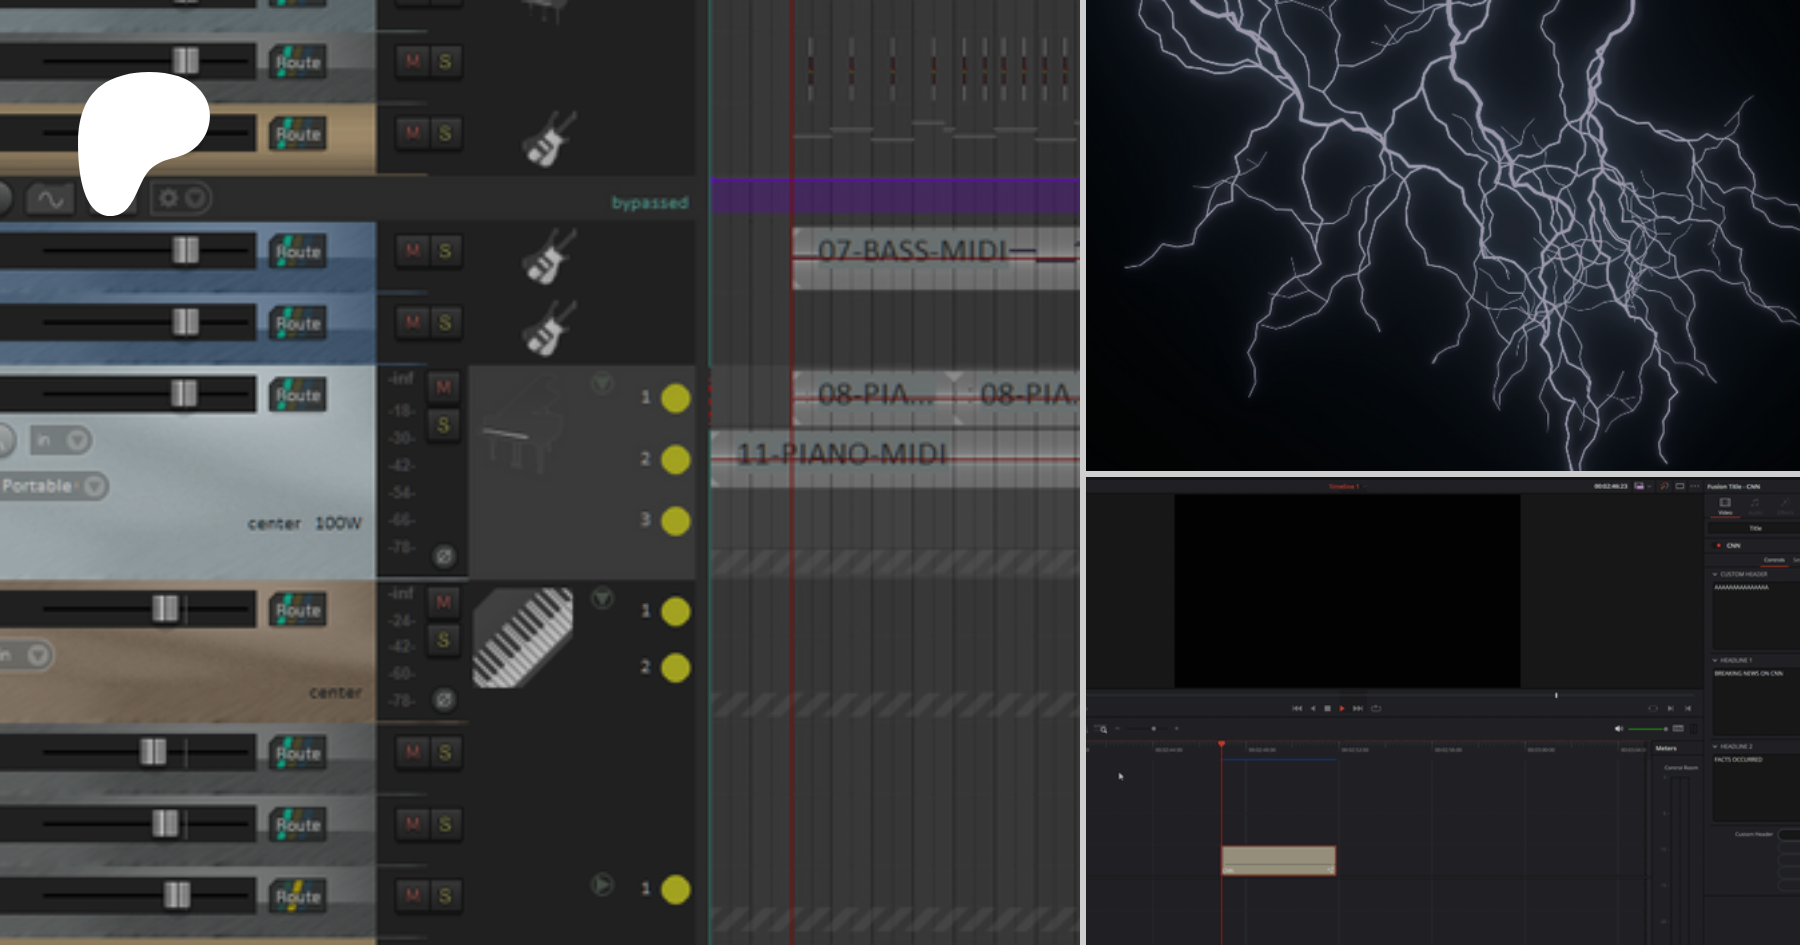The height and width of the screenshot is (945, 1800).
Task: Collapse the CUSTOM HEADER section
Action: (1715, 574)
